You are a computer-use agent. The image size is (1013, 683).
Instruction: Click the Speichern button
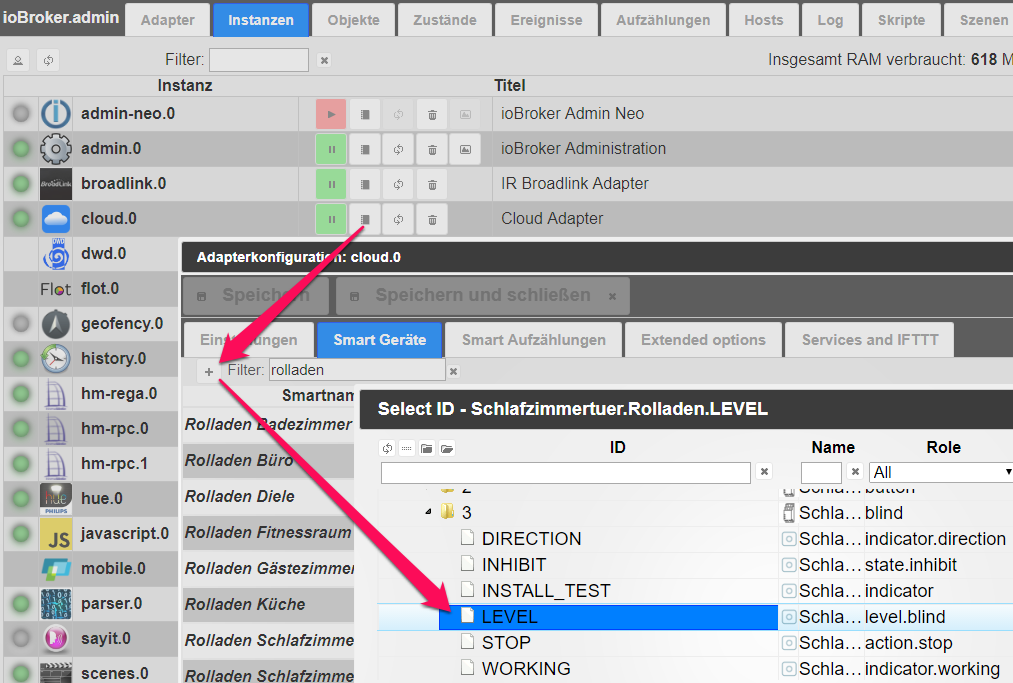256,295
